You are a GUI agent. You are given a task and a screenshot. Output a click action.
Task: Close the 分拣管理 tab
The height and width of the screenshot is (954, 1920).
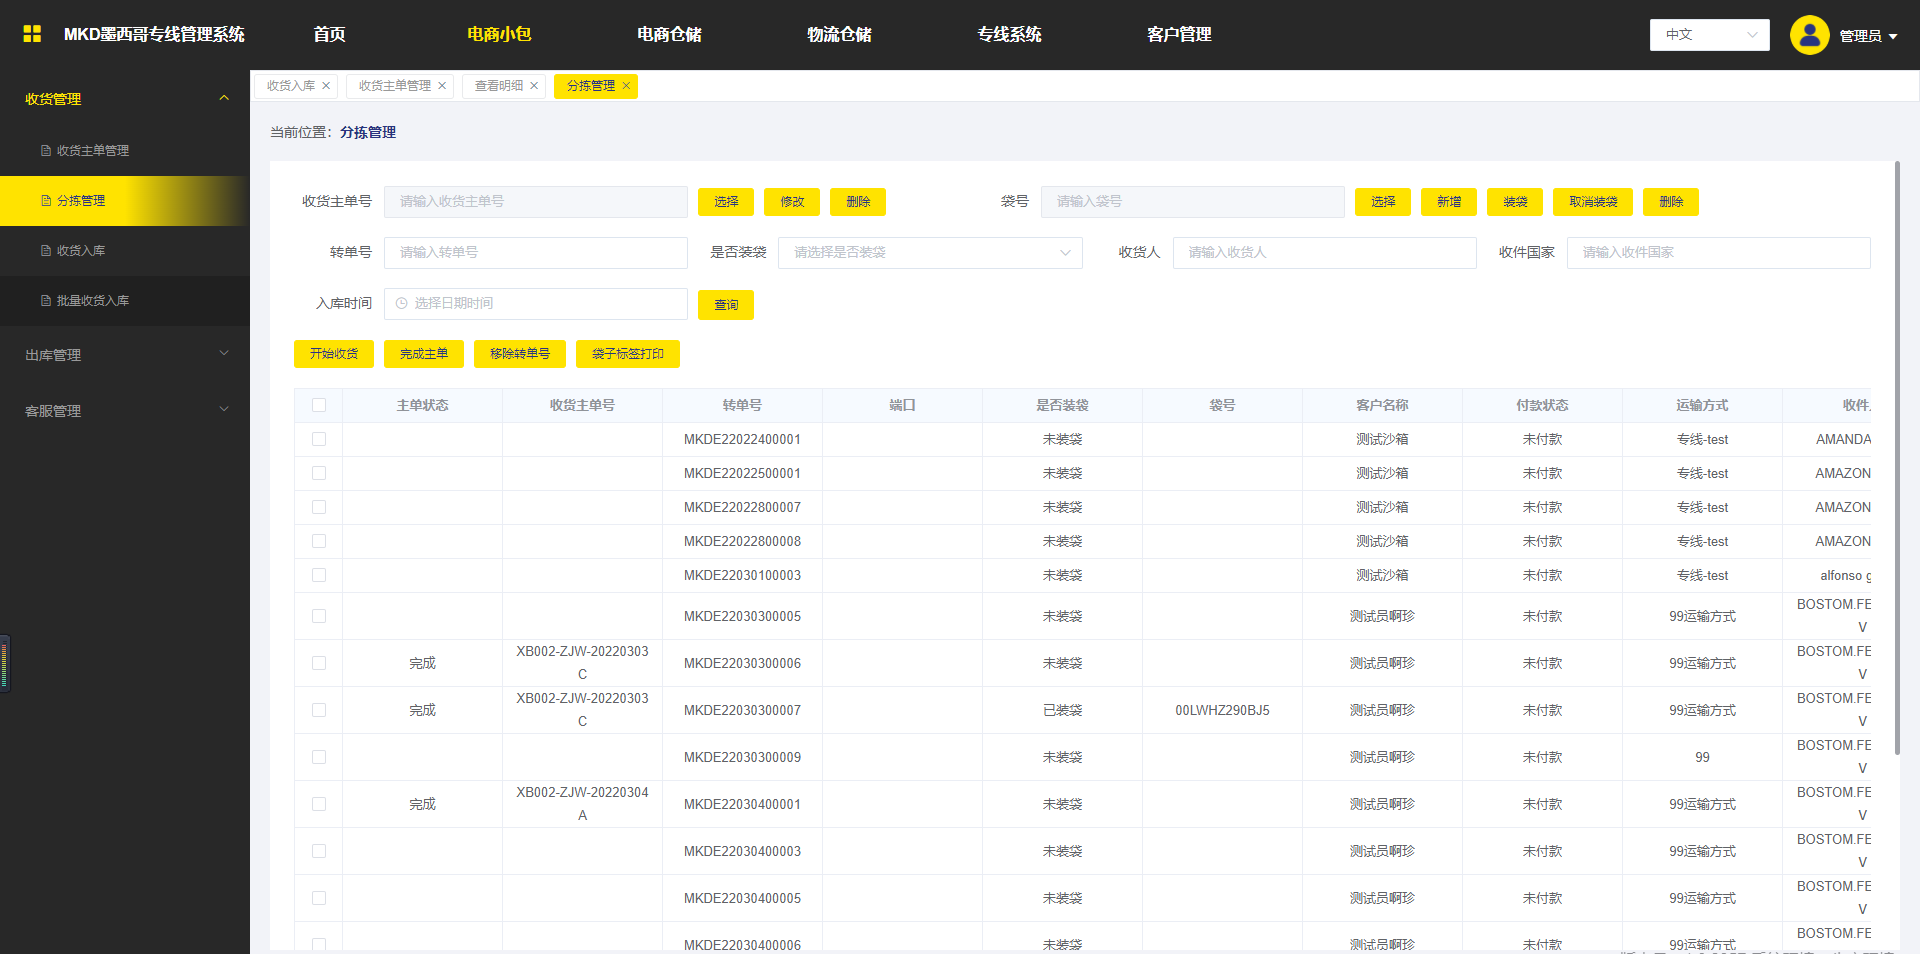tap(626, 86)
